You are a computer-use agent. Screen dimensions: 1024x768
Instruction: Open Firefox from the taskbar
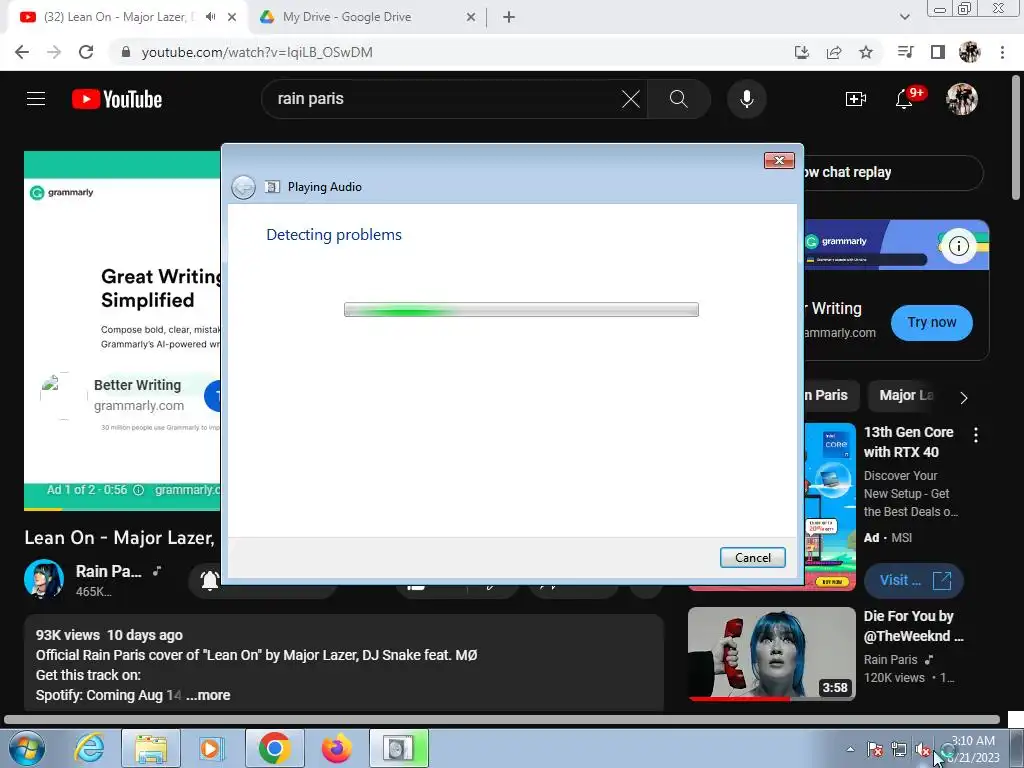pyautogui.click(x=336, y=748)
